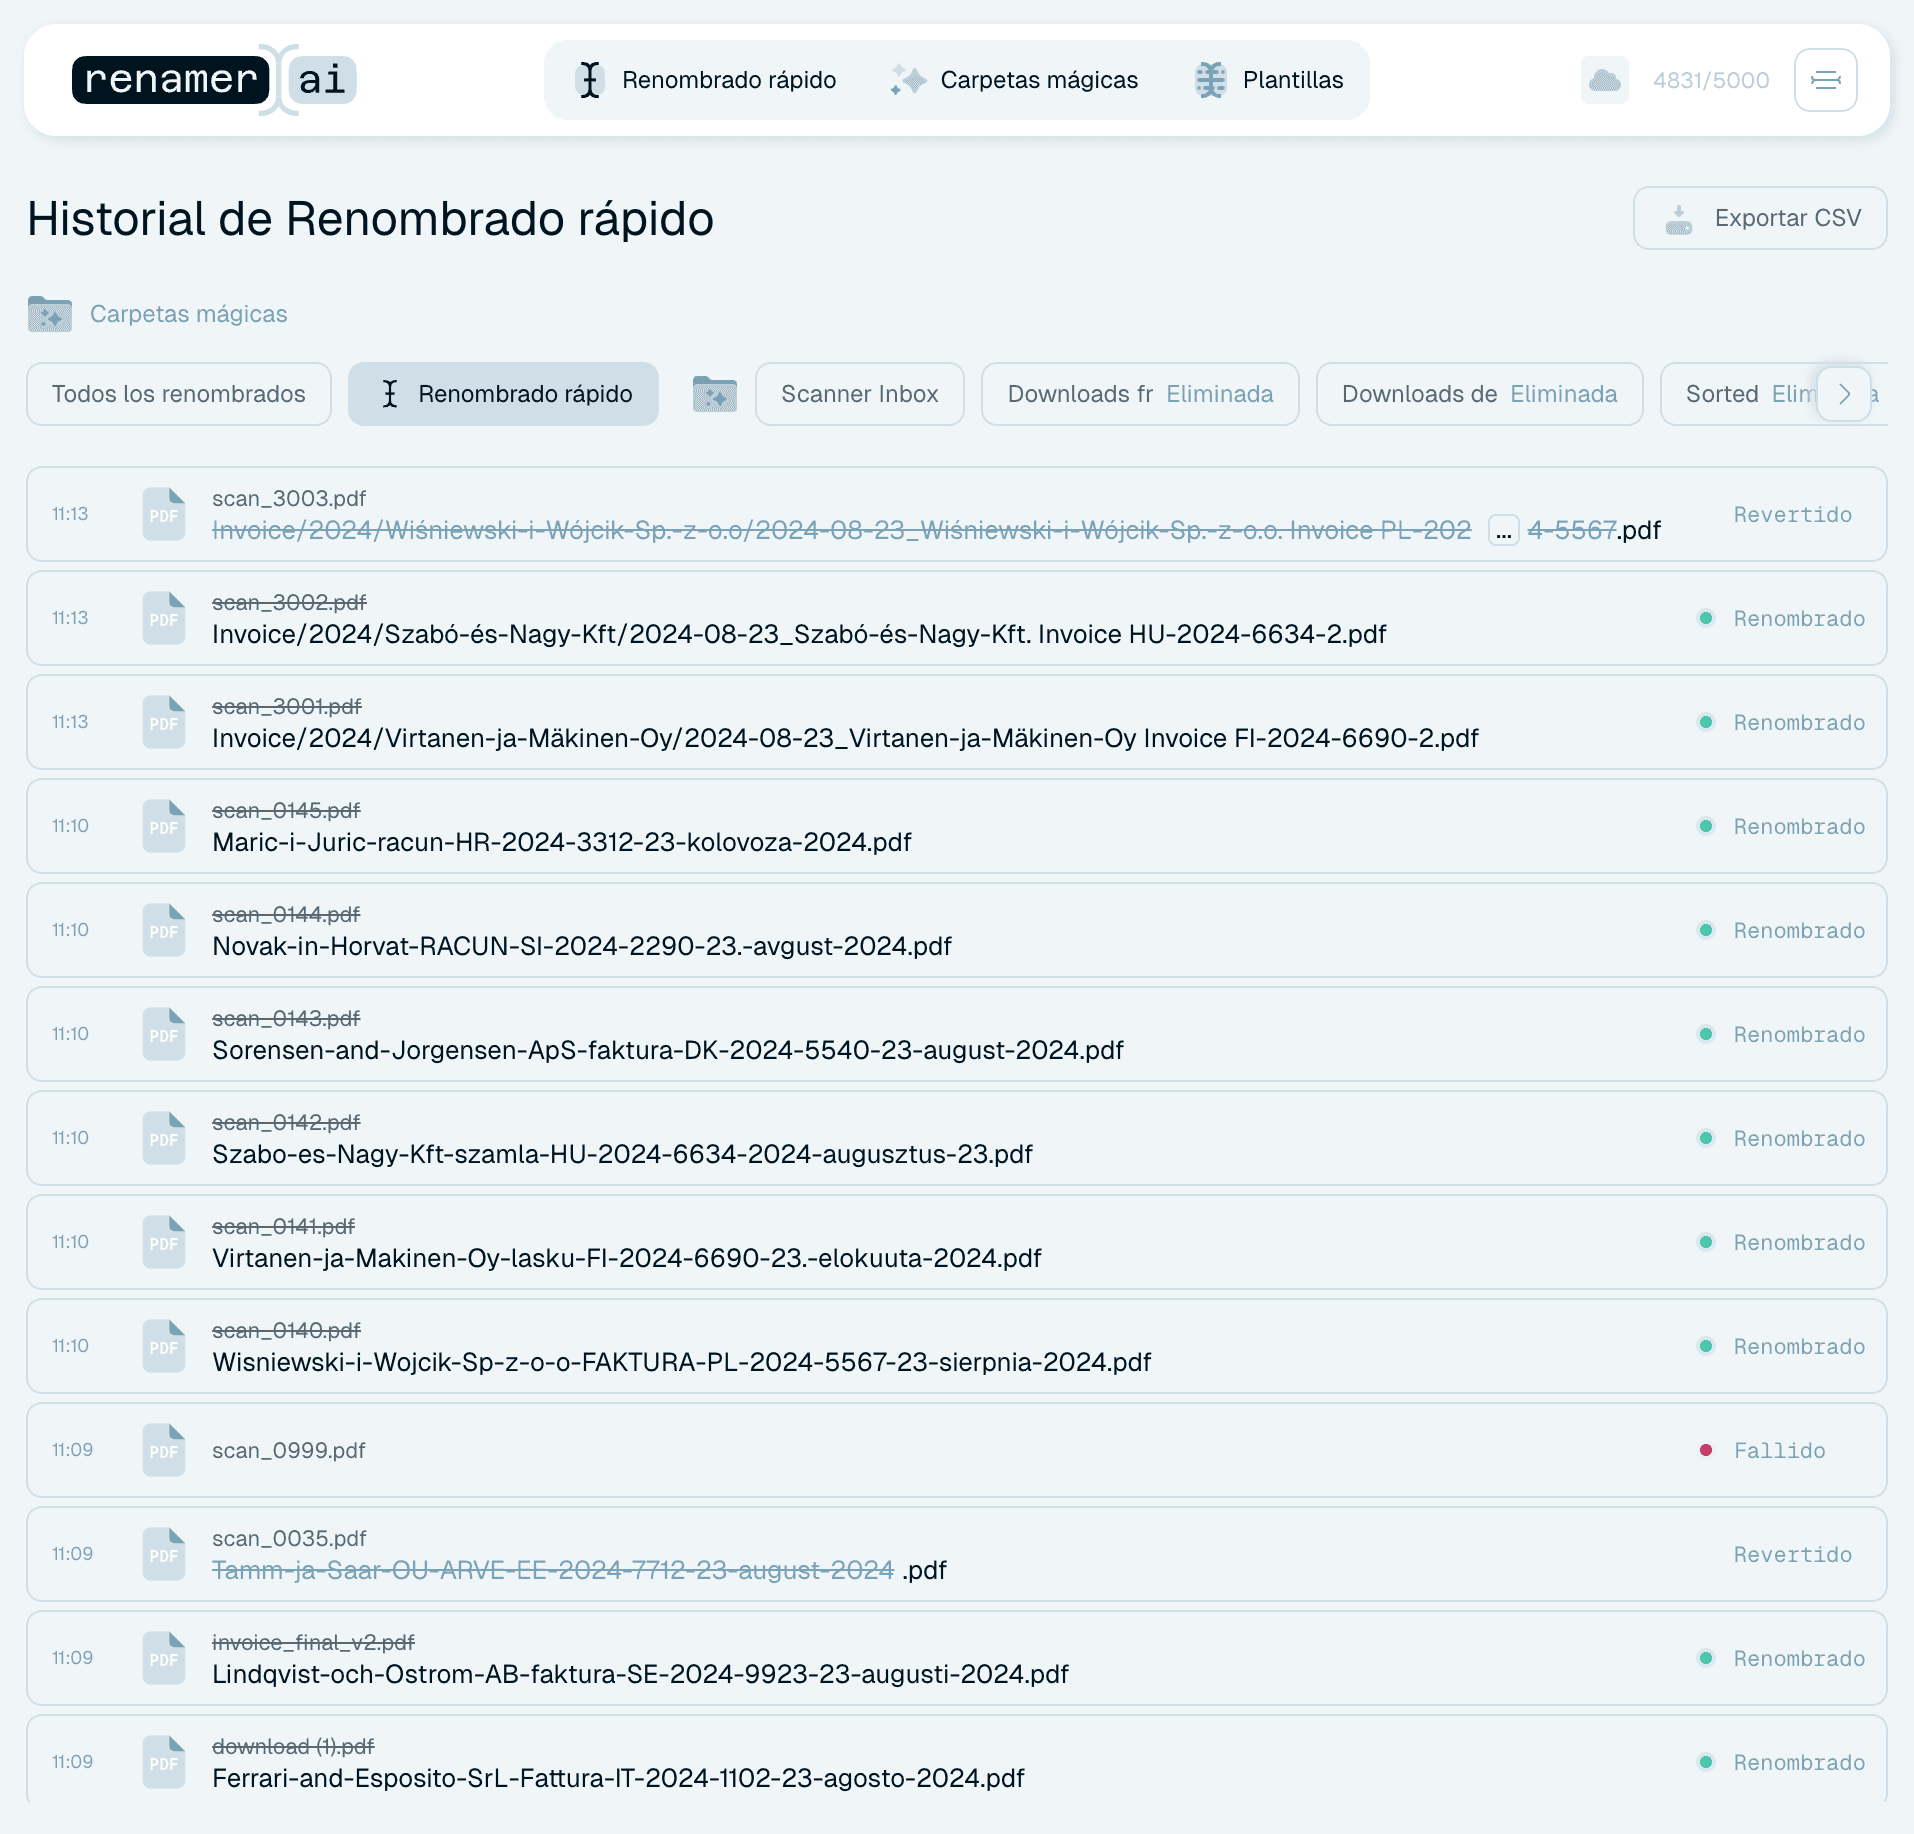Open Plantillas in the top navigation

(1270, 80)
